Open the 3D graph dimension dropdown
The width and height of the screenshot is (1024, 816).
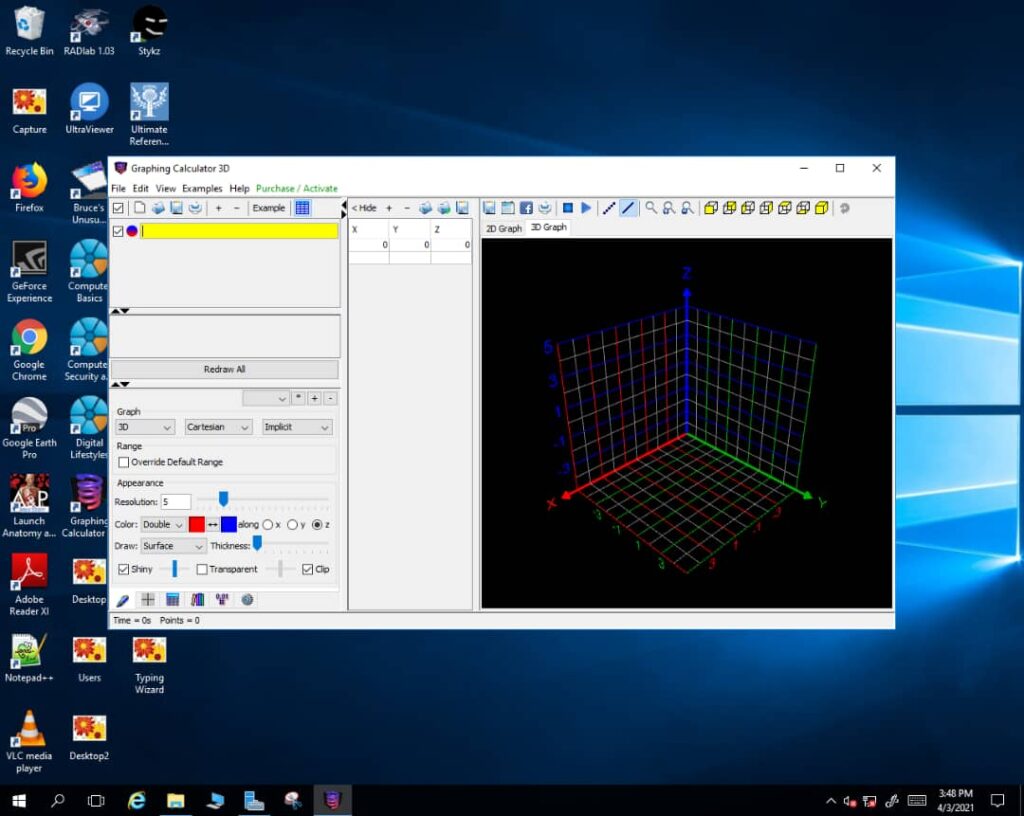pyautogui.click(x=144, y=427)
